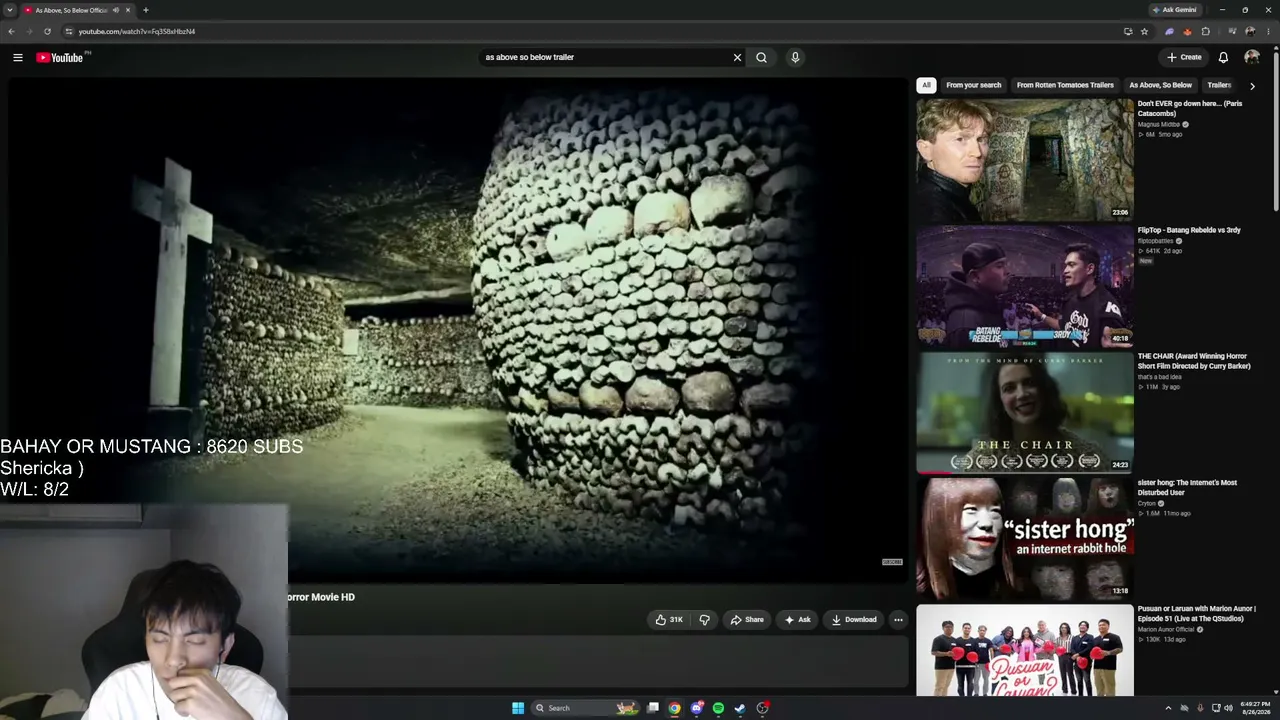Visit Marion Aunor Official channel
This screenshot has width=1280, height=720.
(x=1166, y=630)
